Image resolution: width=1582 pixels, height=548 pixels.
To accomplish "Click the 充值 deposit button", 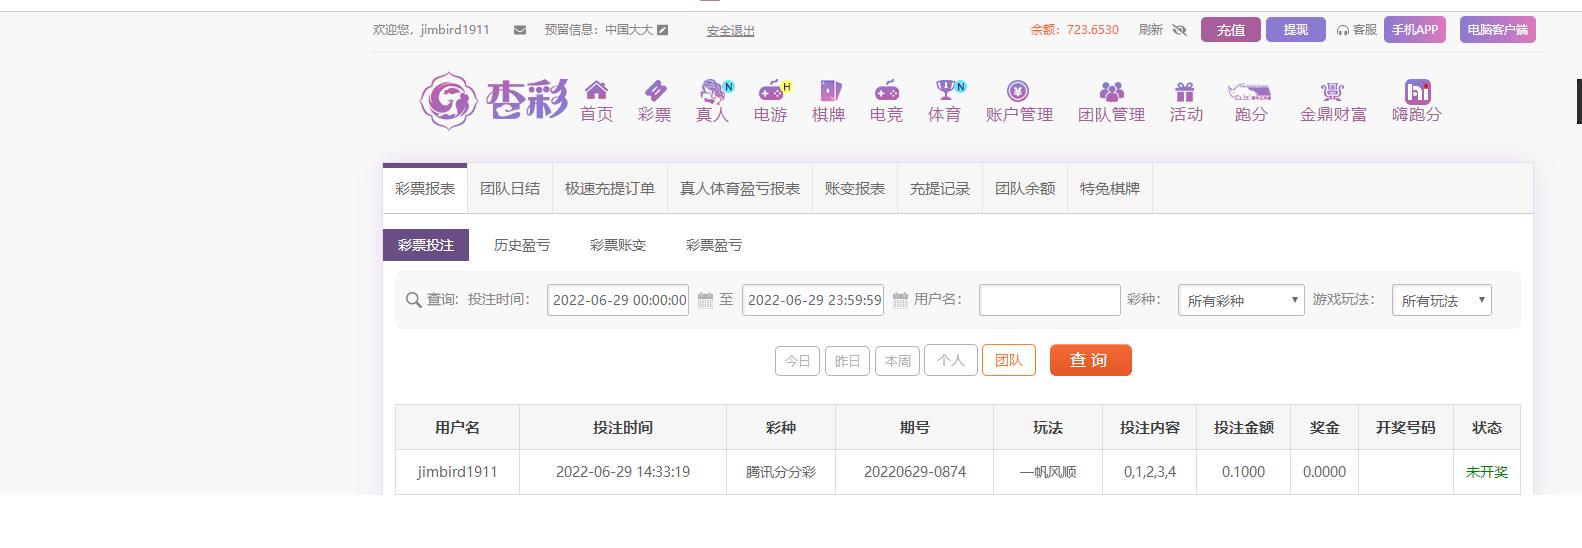I will pyautogui.click(x=1231, y=30).
